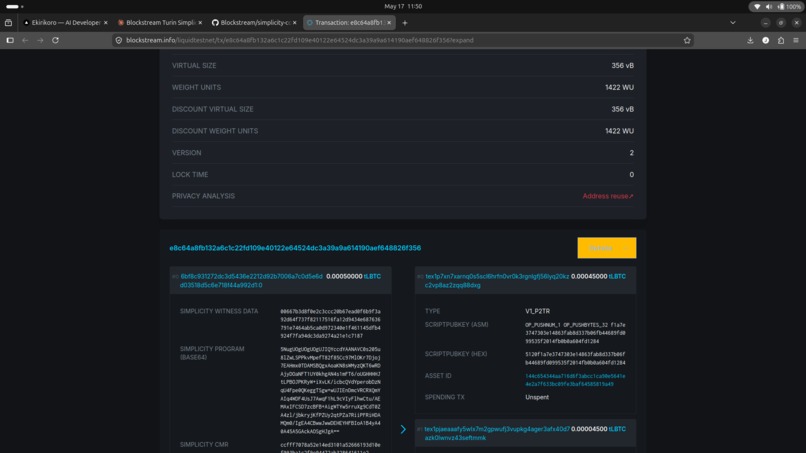Click the SIMPLICITY CMR label

click(x=204, y=444)
